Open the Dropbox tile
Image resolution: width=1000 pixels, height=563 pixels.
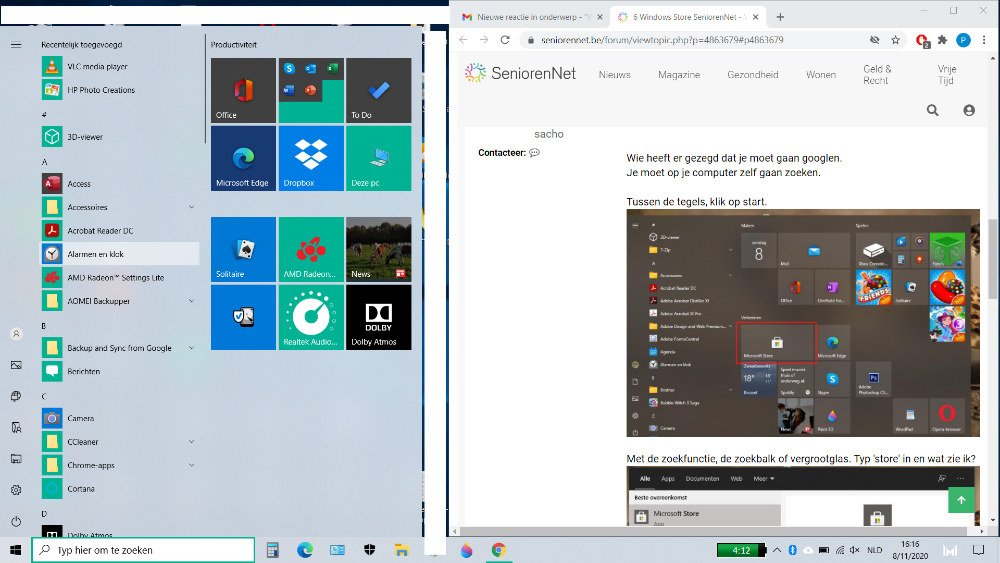tap(311, 158)
